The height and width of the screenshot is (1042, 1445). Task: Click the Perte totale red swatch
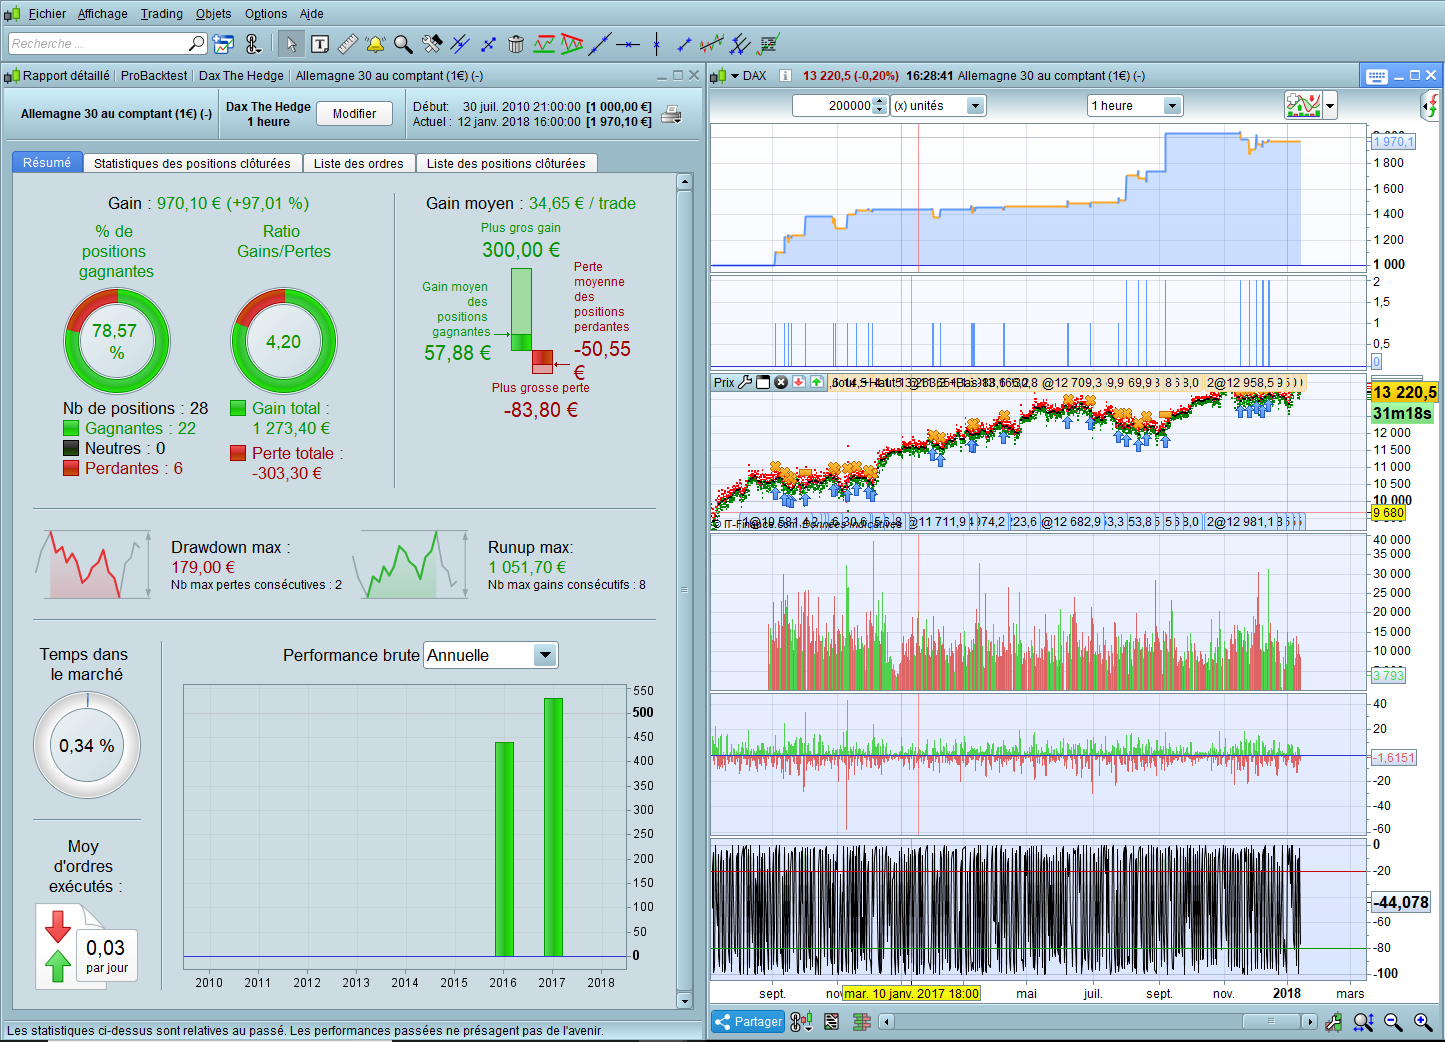pos(238,453)
